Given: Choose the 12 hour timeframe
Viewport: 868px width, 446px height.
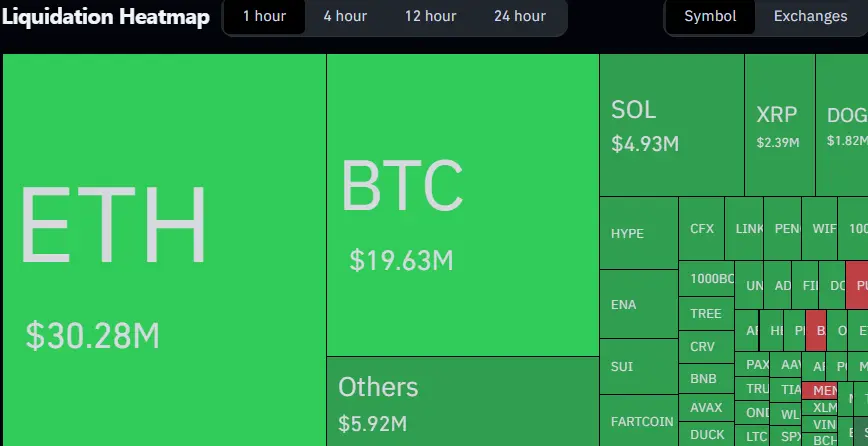Looking at the screenshot, I should click(430, 17).
